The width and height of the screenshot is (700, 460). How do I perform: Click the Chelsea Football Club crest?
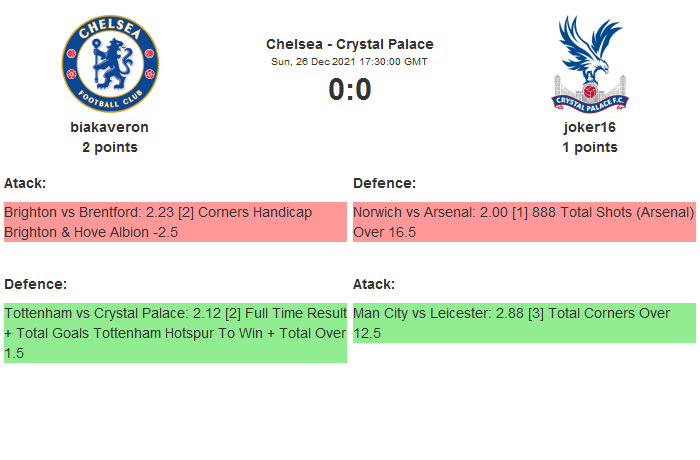click(110, 62)
